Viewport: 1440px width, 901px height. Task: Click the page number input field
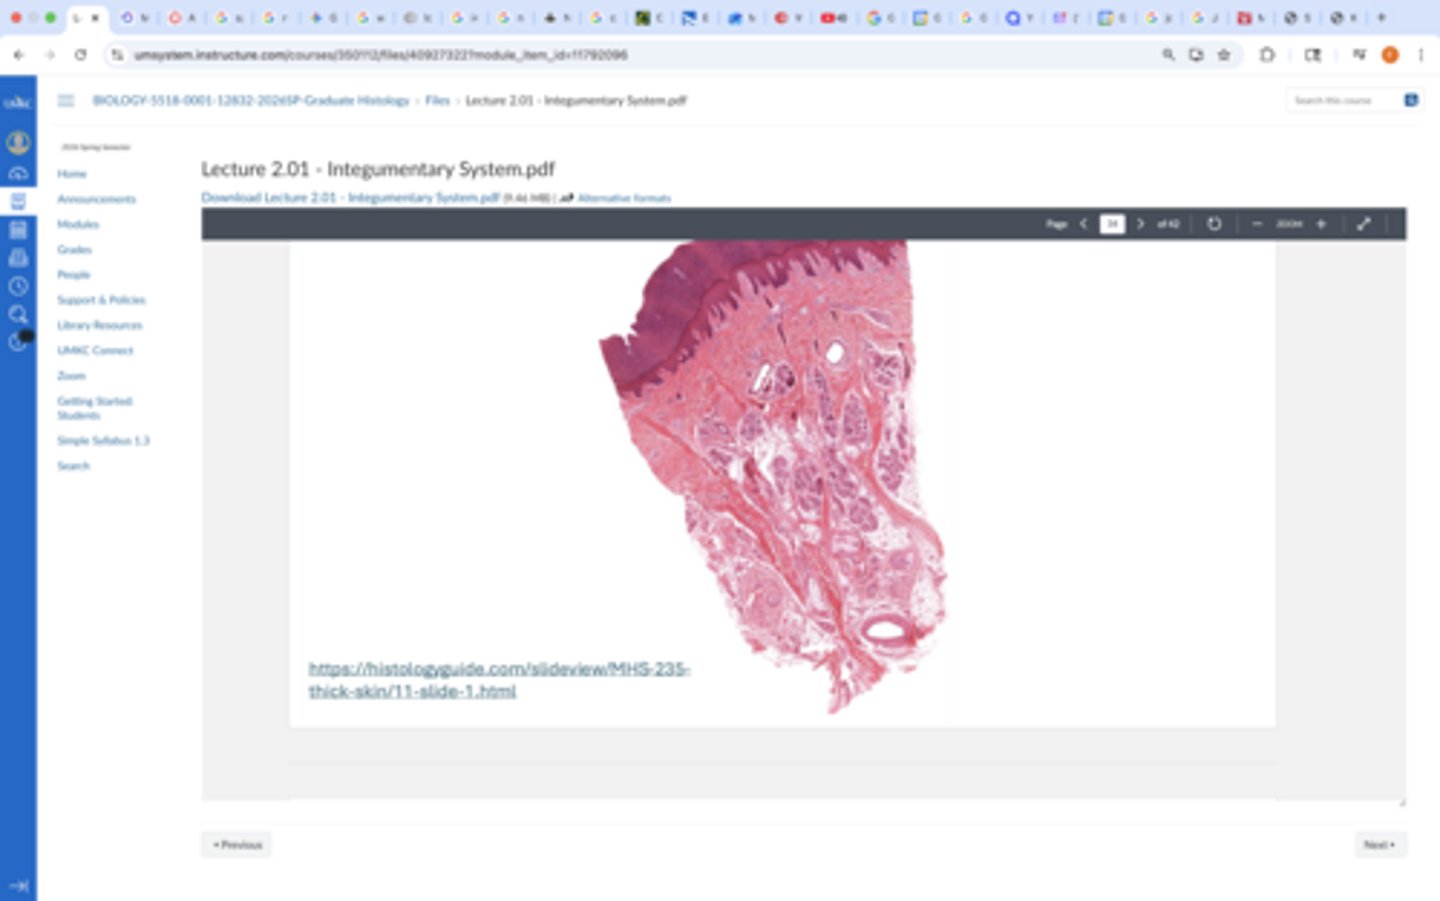(1112, 224)
